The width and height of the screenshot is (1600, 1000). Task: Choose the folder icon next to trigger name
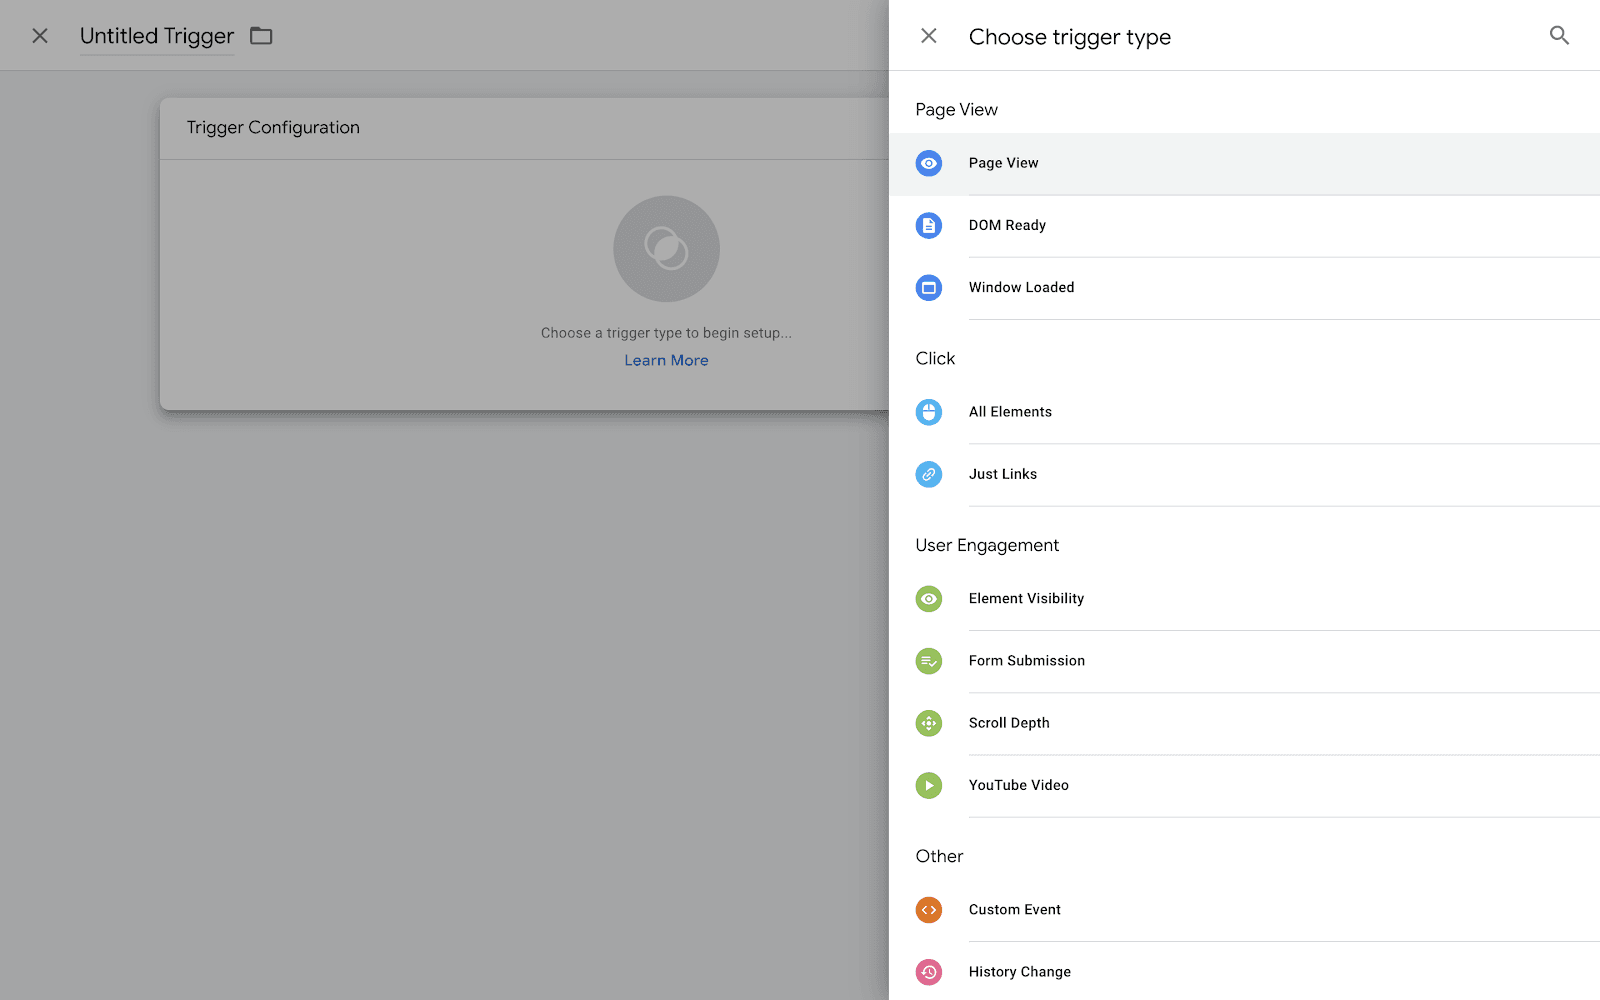pyautogui.click(x=261, y=36)
